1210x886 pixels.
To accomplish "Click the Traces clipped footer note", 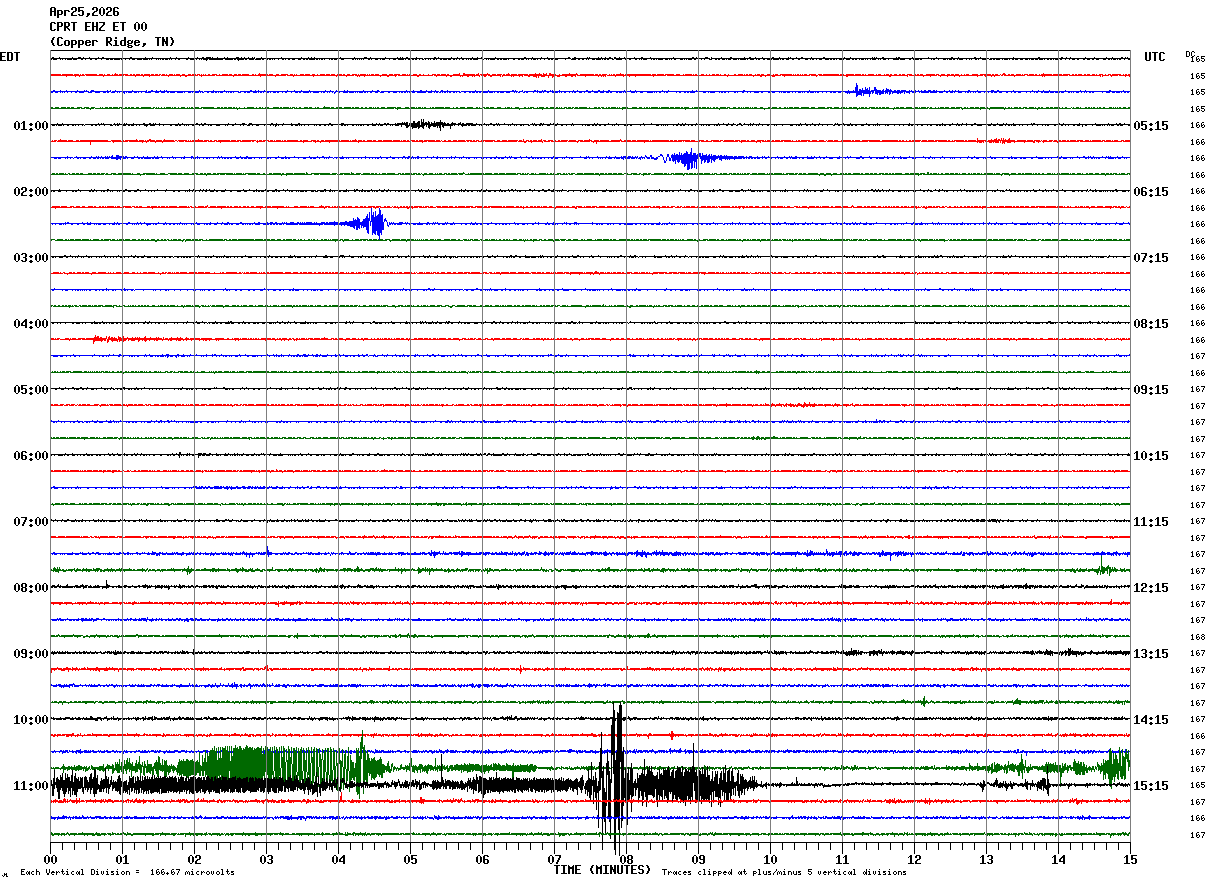I will (784, 873).
